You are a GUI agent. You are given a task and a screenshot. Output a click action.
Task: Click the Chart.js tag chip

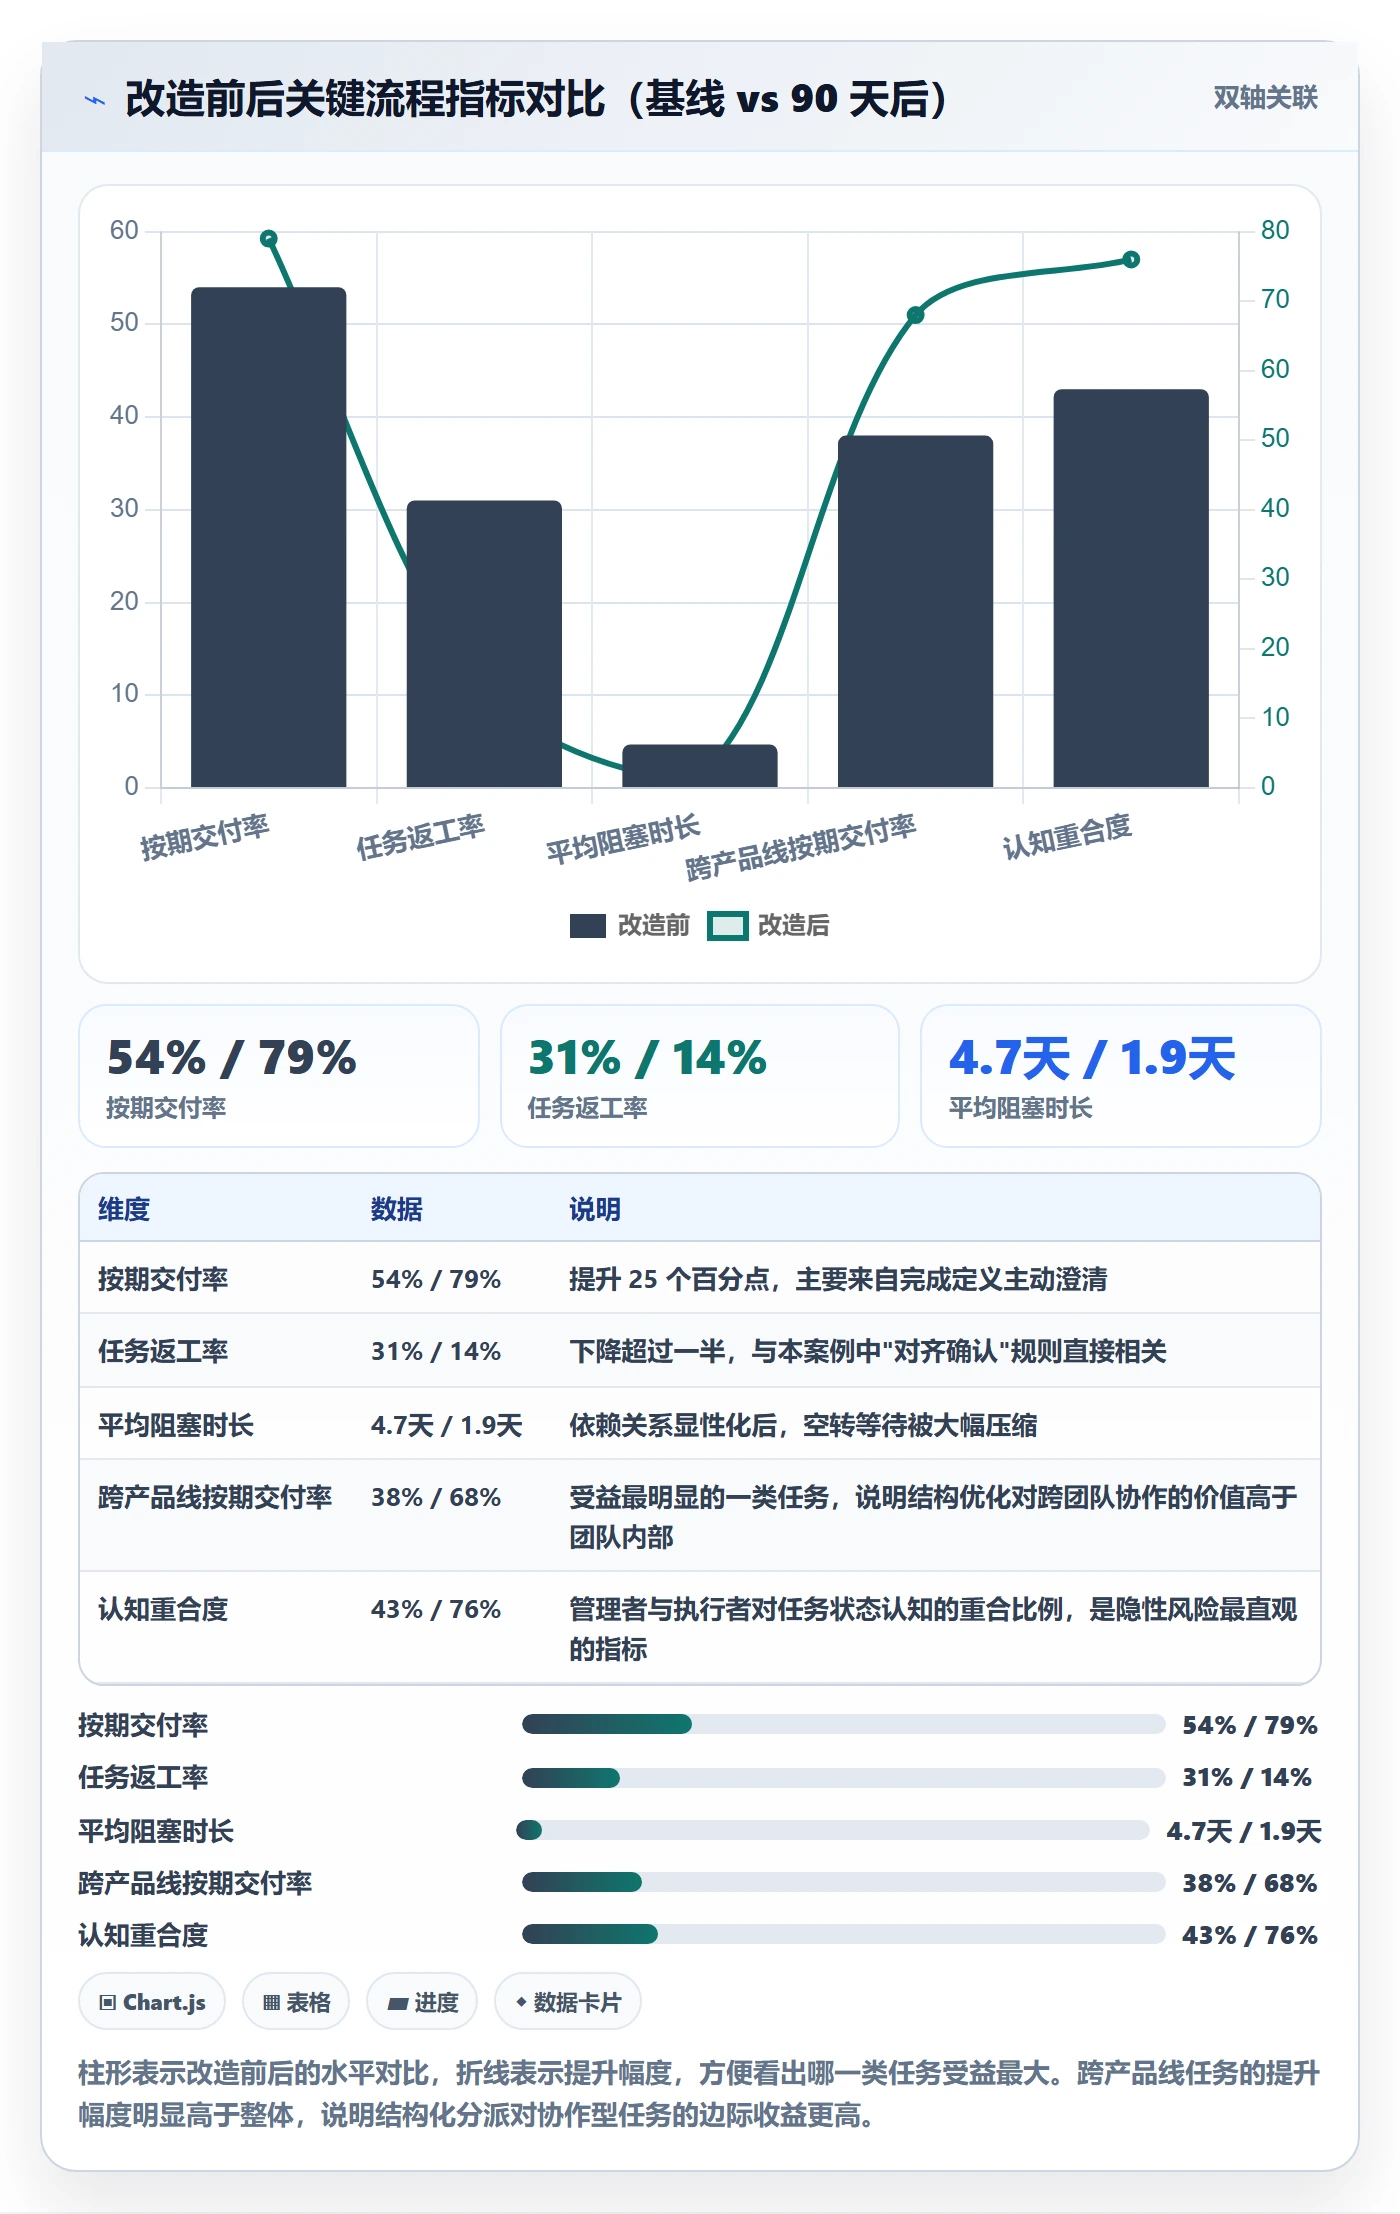pyautogui.click(x=152, y=2002)
